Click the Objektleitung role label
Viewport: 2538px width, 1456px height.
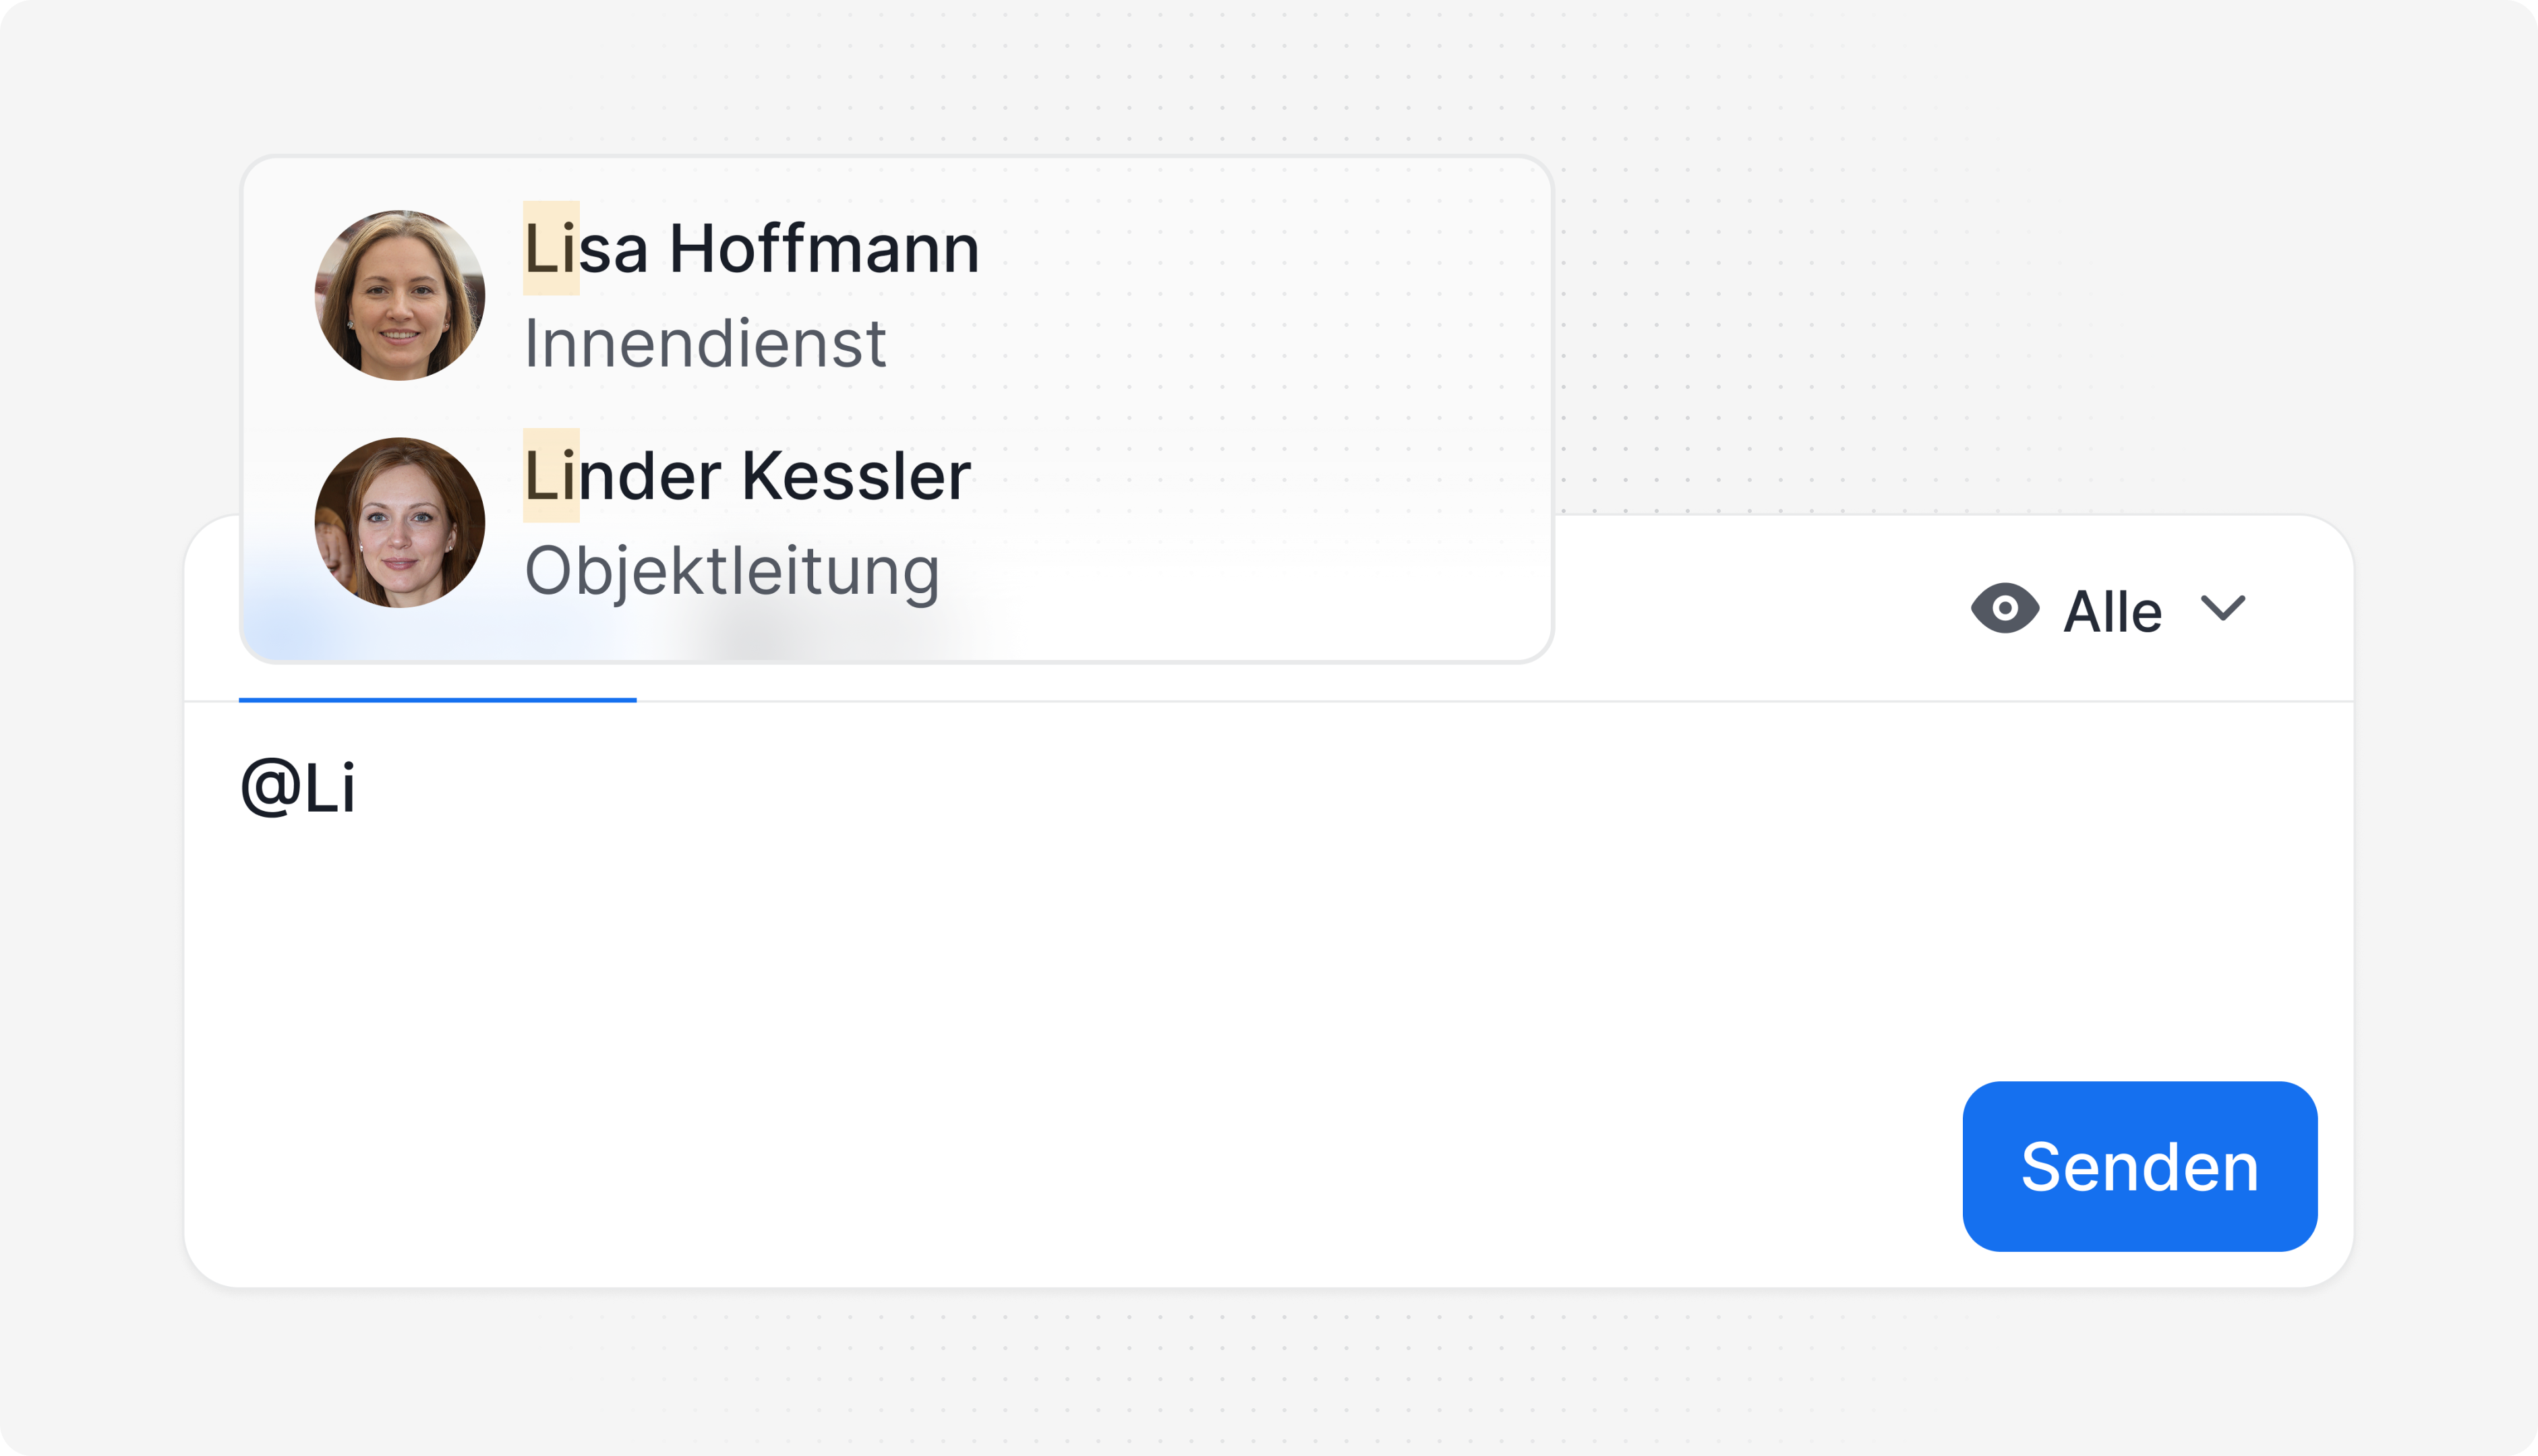click(731, 571)
